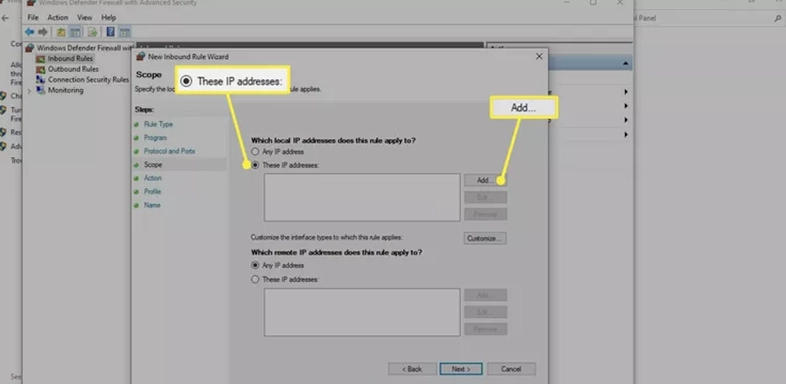Click the Control Panel back arrow

[6, 18]
